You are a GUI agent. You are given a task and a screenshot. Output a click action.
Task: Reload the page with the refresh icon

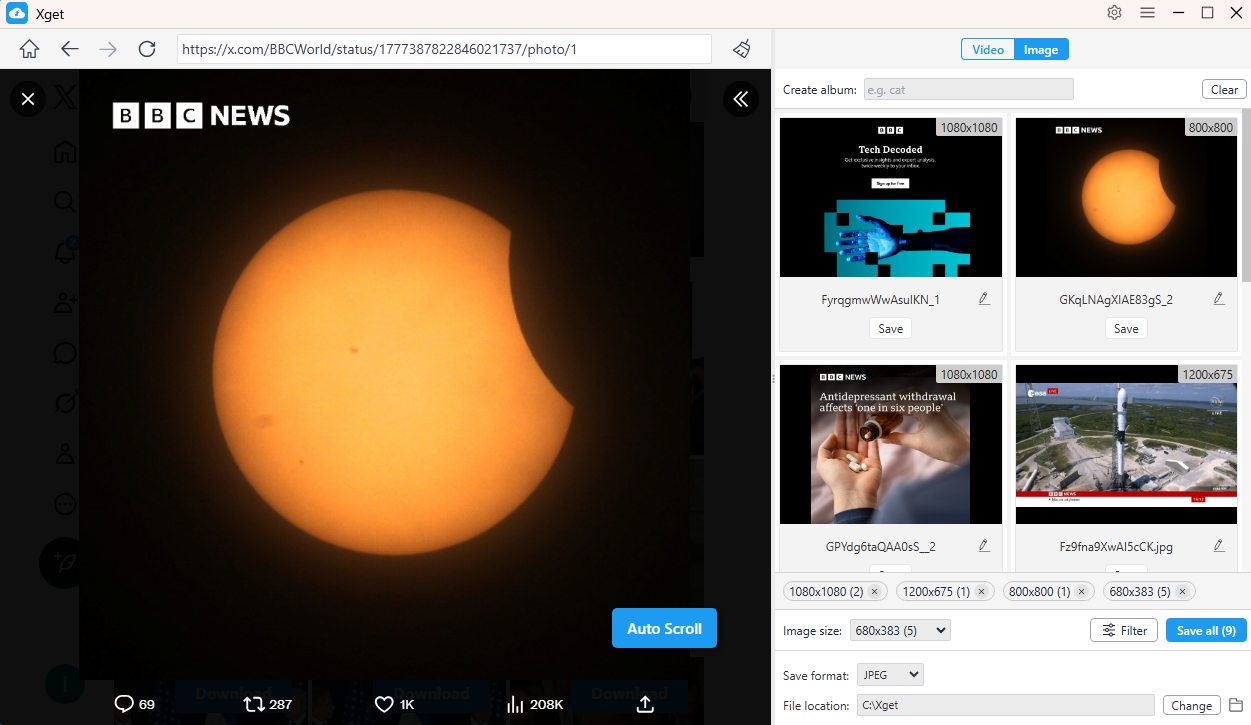pos(147,49)
